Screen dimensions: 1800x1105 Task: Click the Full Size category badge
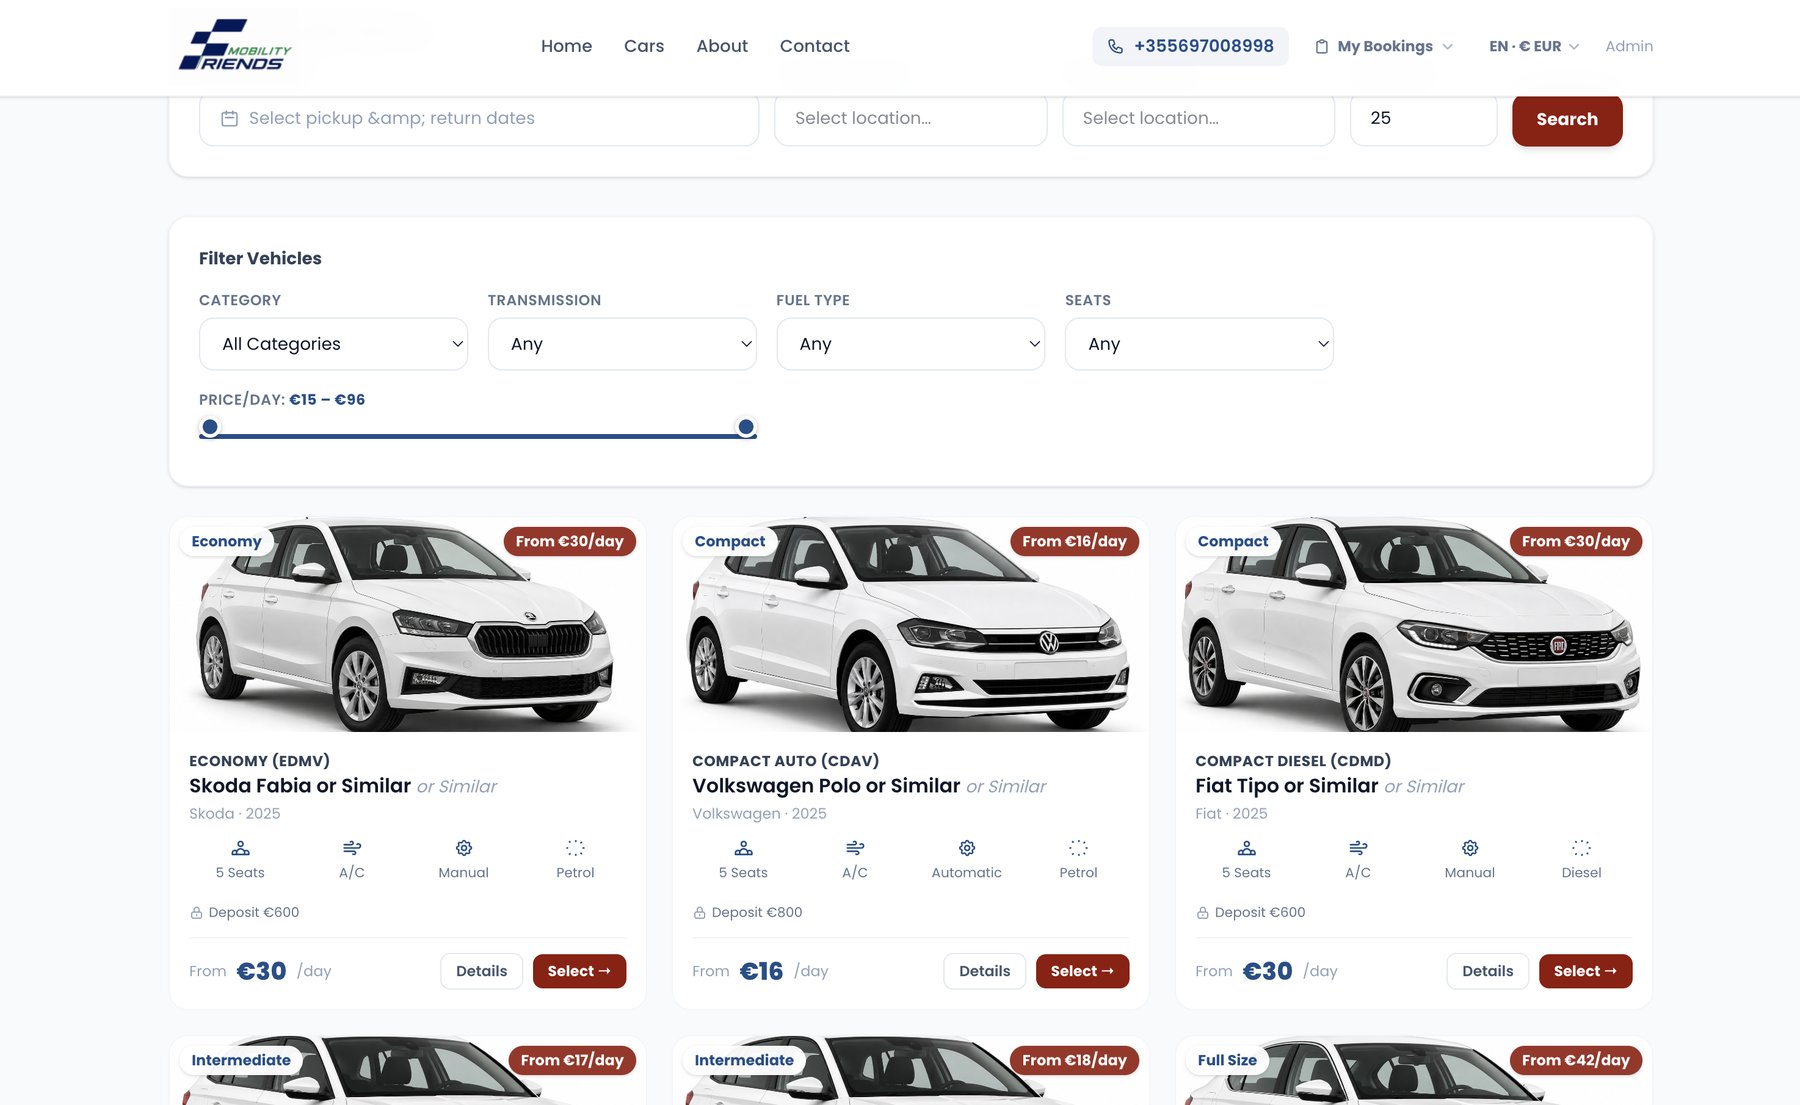point(1227,1060)
